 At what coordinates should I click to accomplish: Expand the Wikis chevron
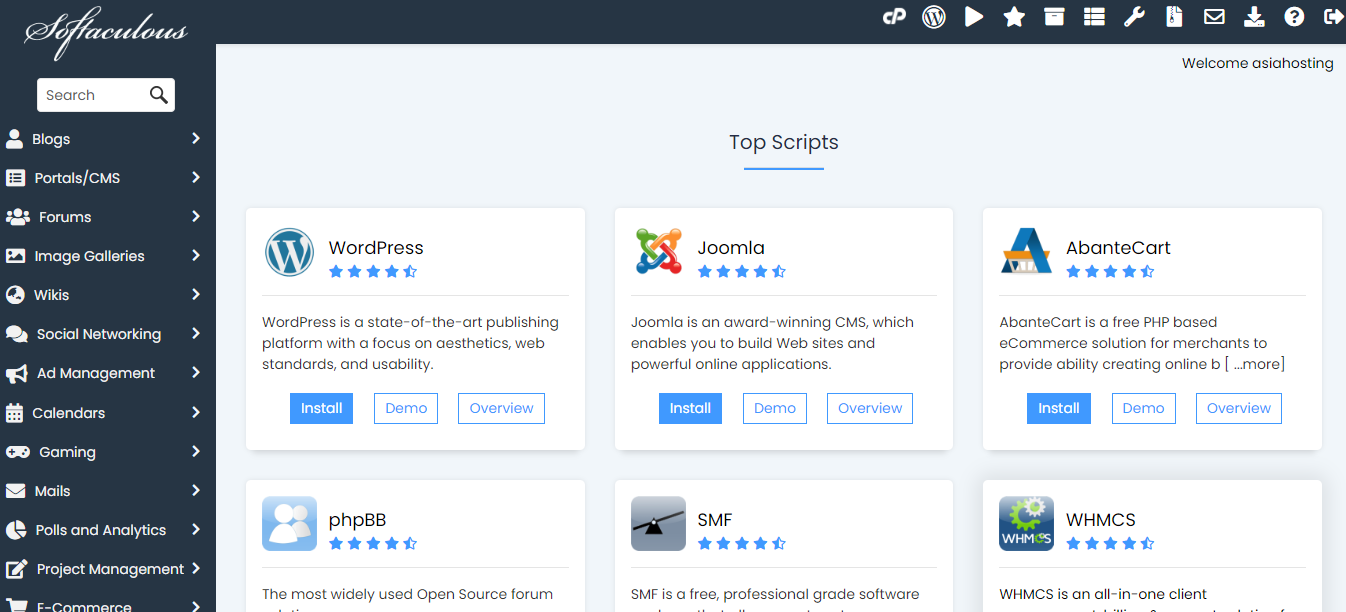point(196,294)
